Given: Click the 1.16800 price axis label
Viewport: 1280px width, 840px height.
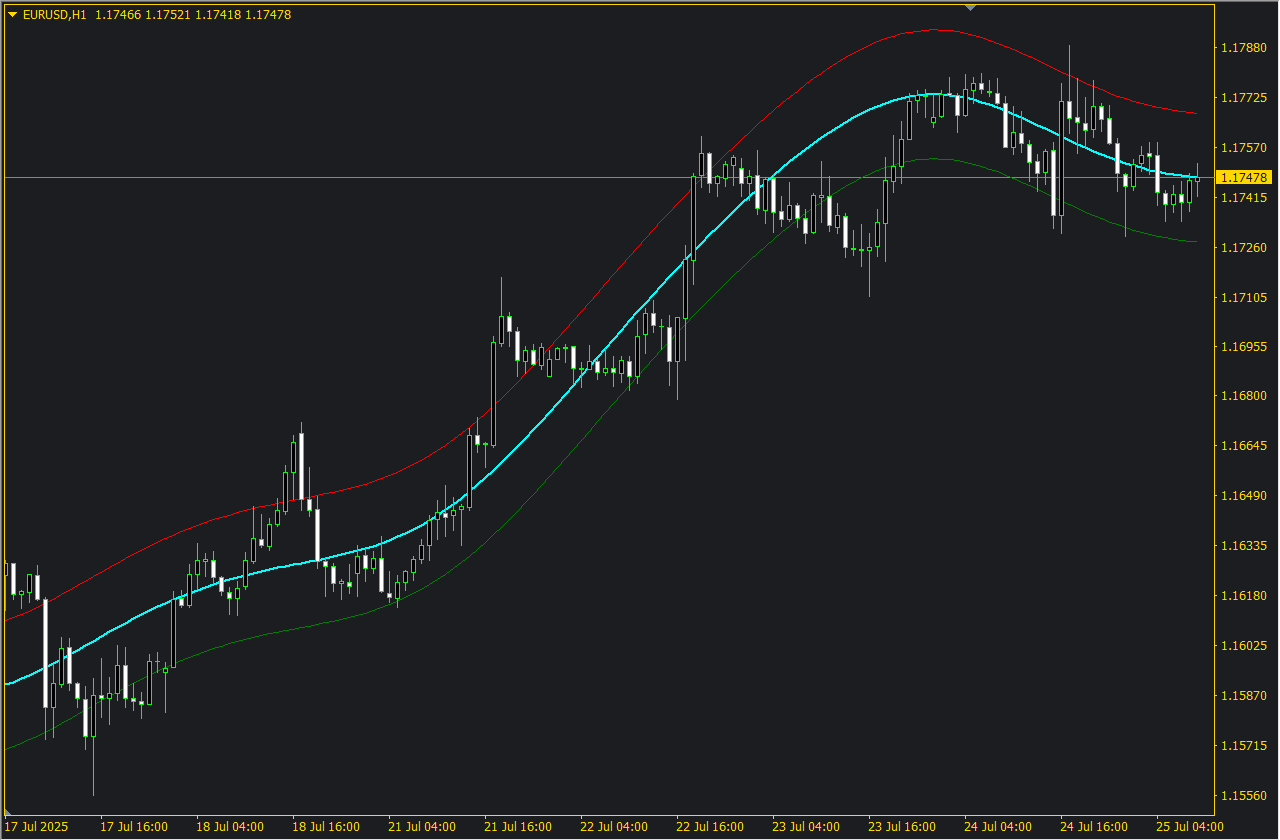Looking at the screenshot, I should pos(1243,397).
